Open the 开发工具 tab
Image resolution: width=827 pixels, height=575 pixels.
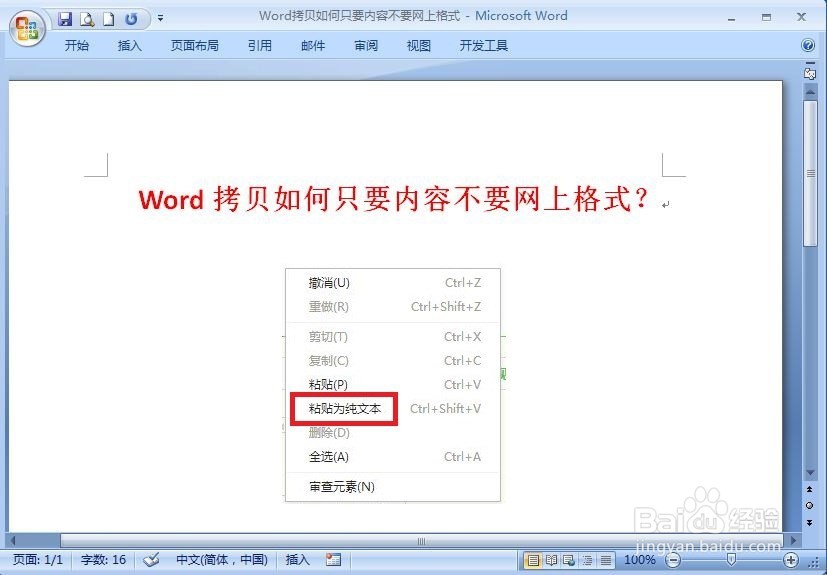(x=484, y=46)
